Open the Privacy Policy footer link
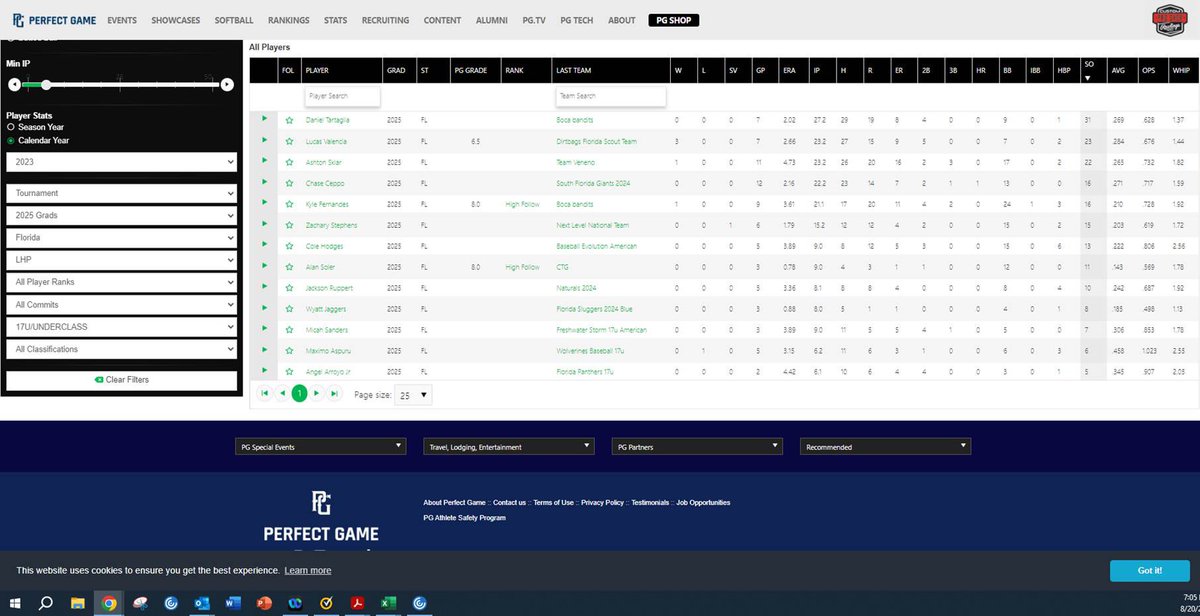 pyautogui.click(x=602, y=502)
